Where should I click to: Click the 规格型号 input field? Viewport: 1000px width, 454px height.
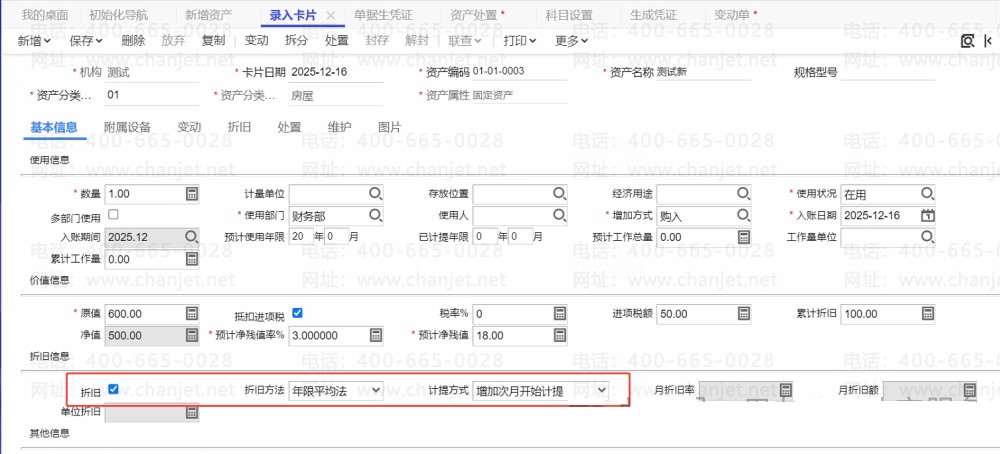click(x=888, y=73)
